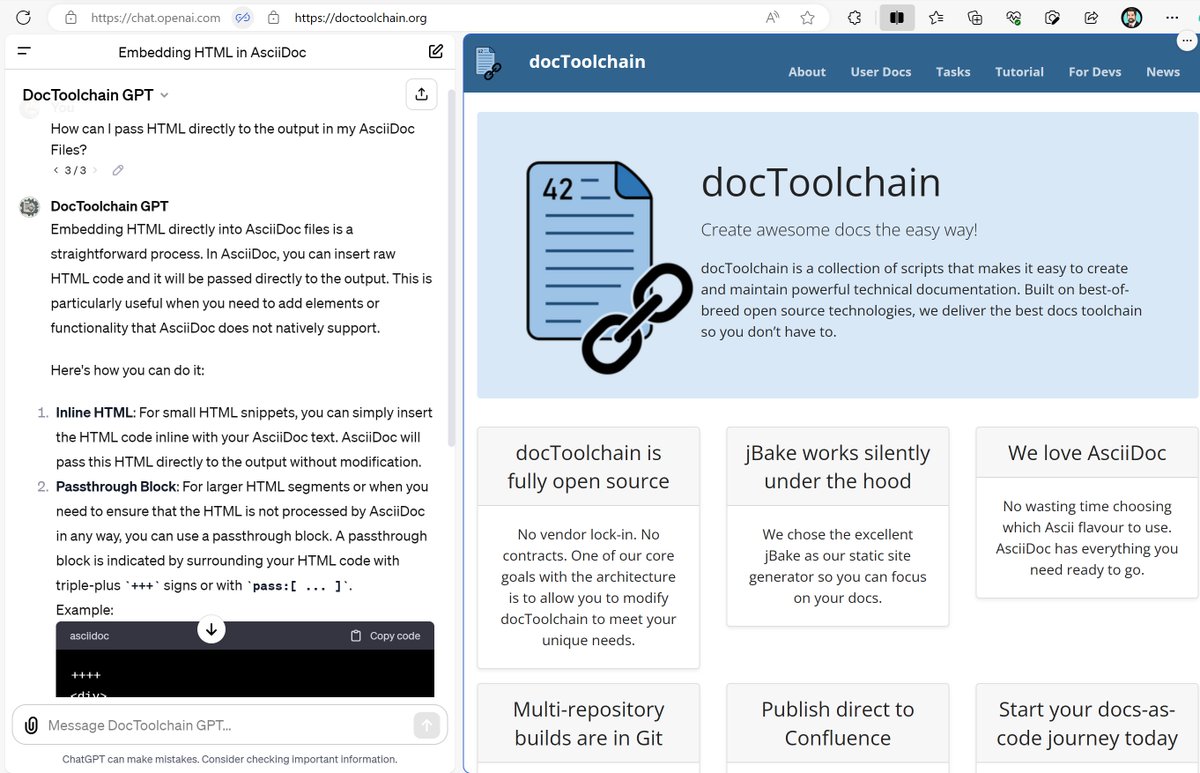Click the 'docToolchain is fully open source' card heading
This screenshot has width=1200, height=773.
point(588,467)
